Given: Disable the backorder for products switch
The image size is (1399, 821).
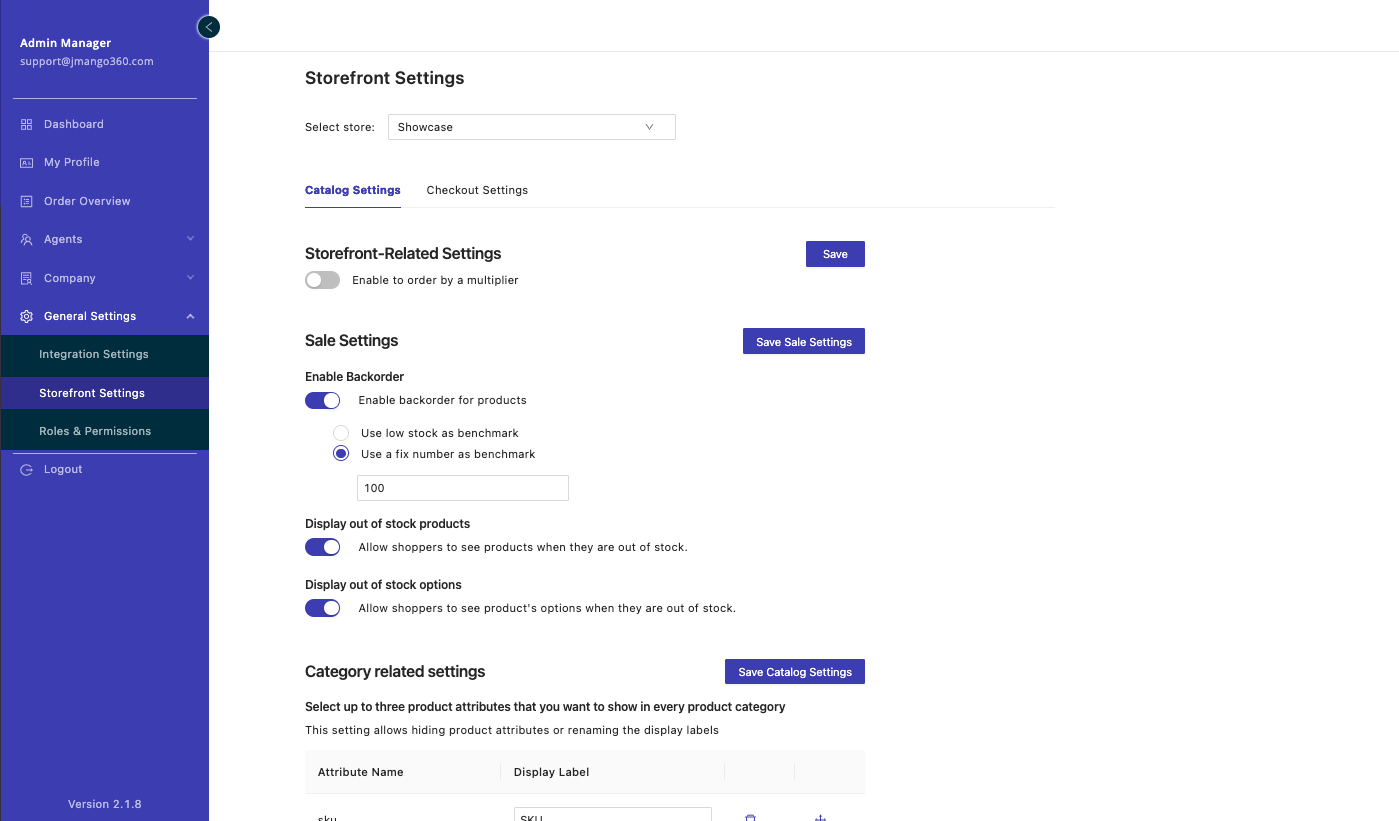Looking at the screenshot, I should (322, 400).
